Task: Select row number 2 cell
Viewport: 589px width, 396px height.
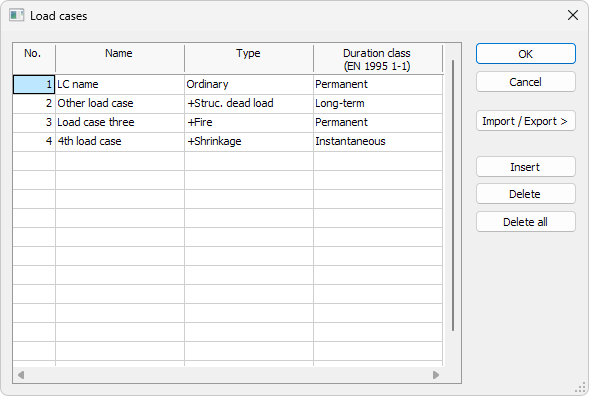Action: (34, 104)
